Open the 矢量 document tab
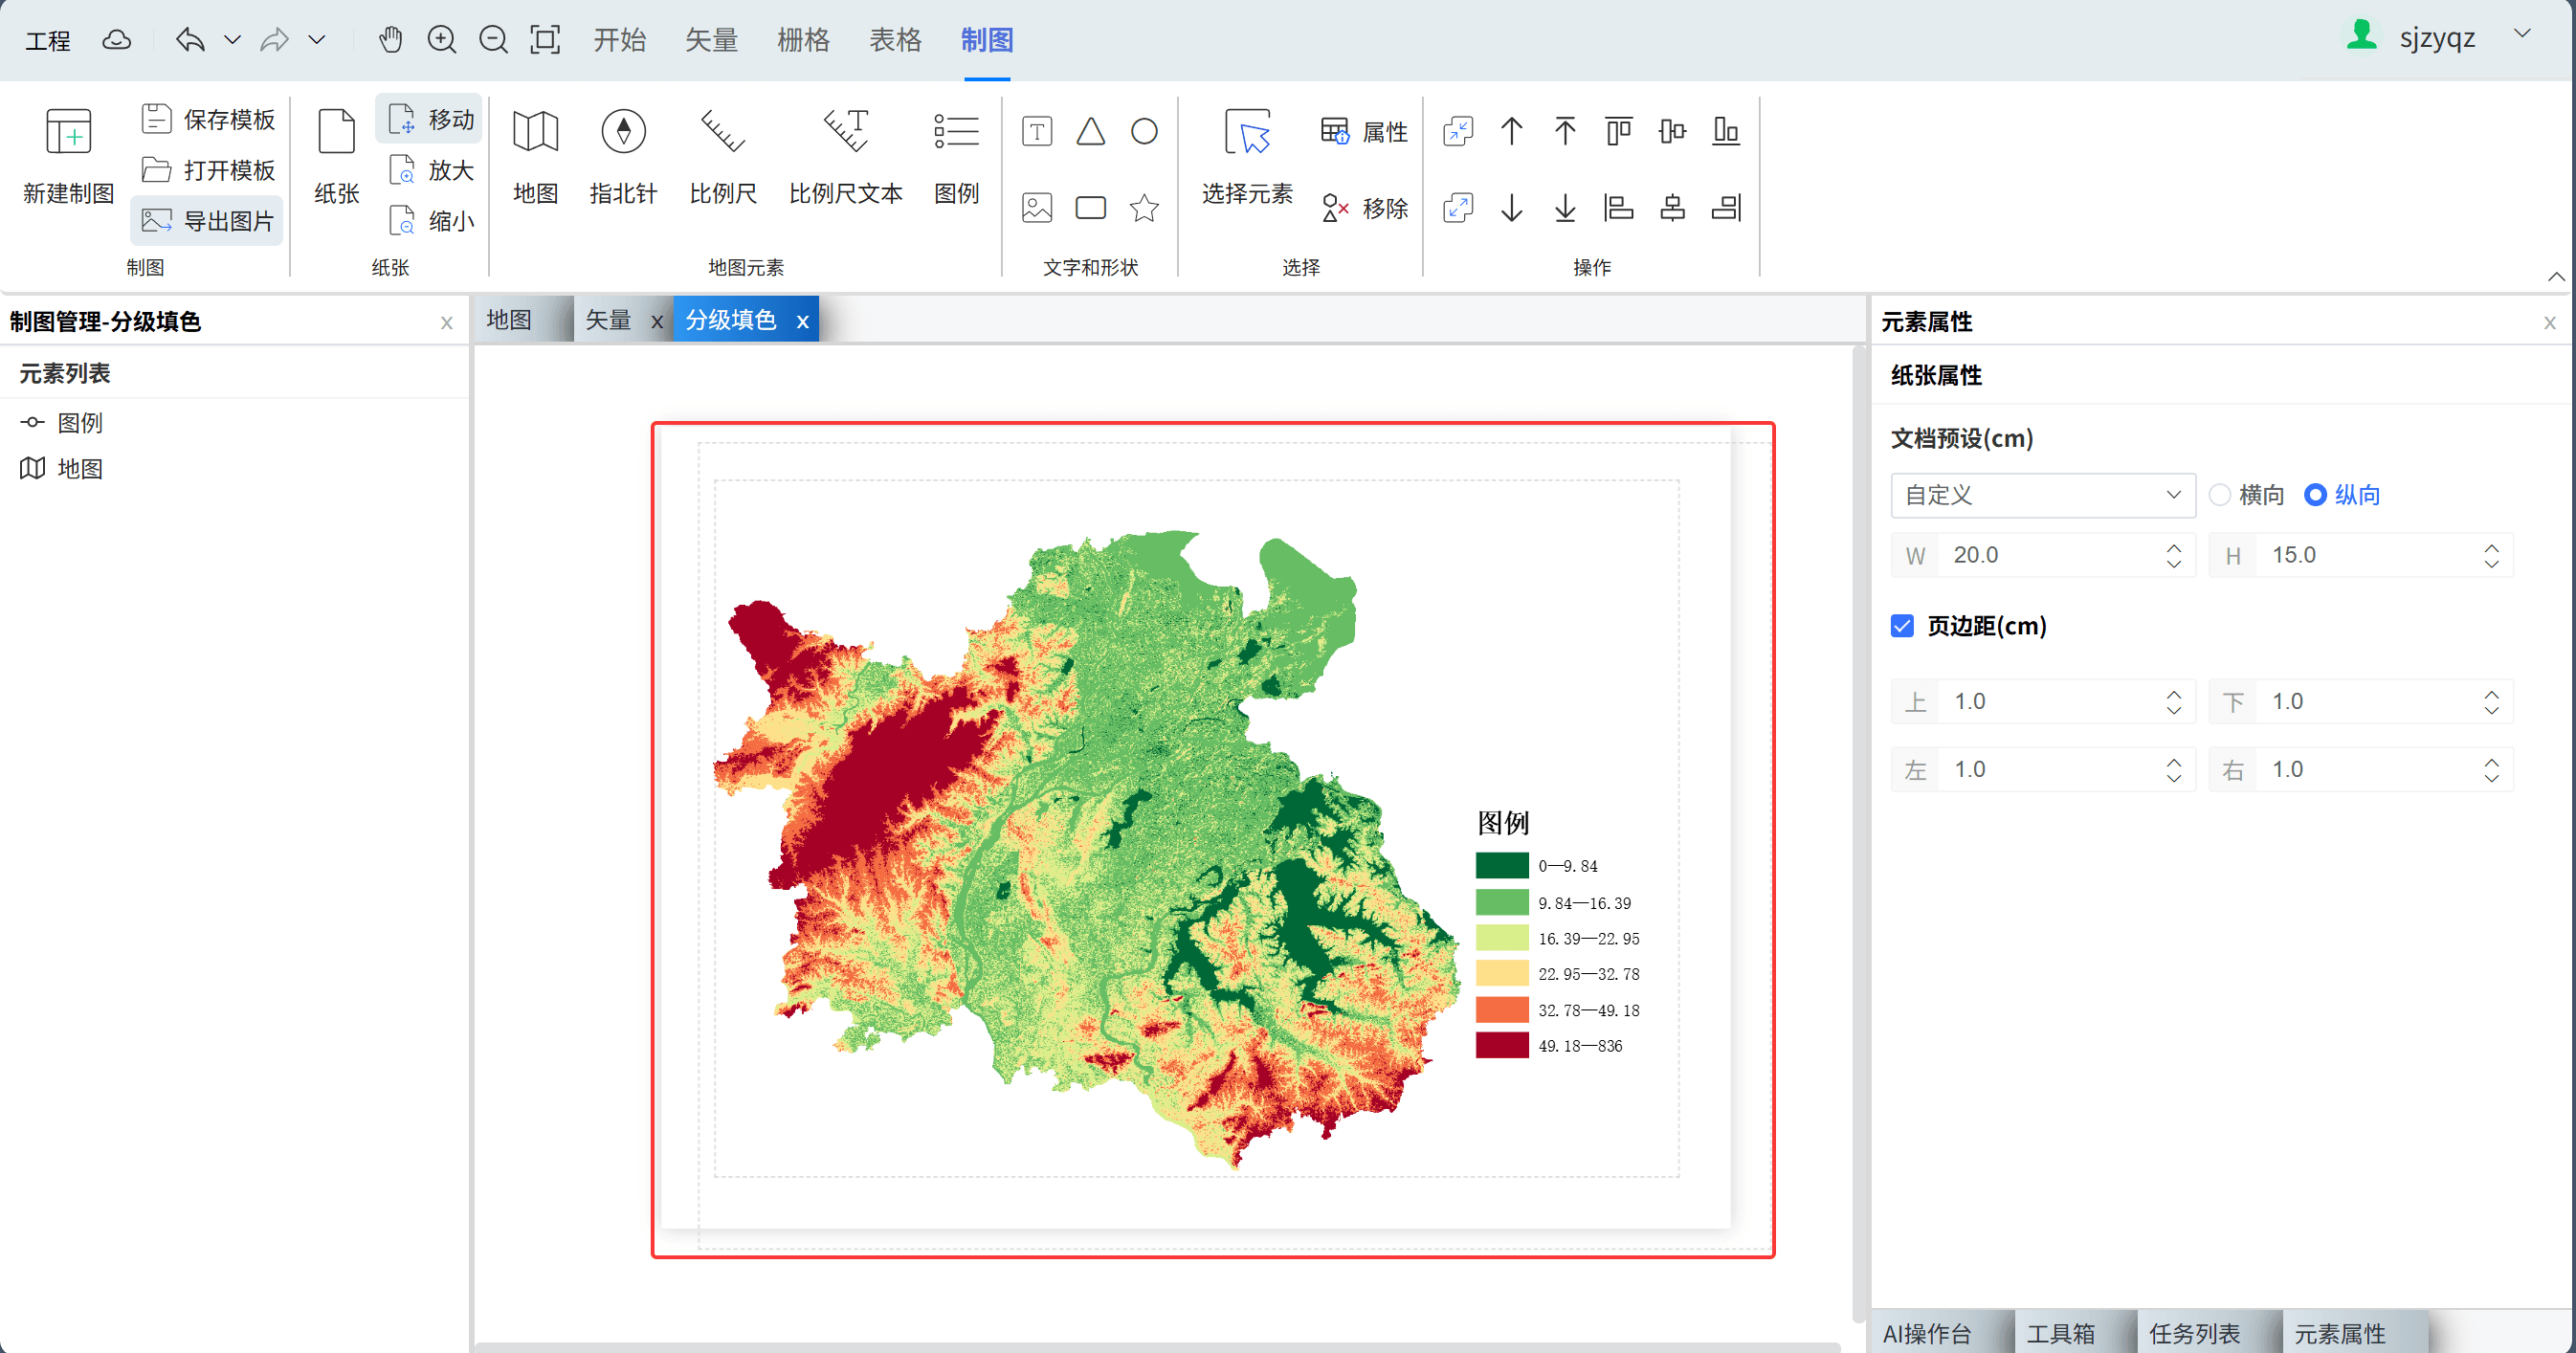This screenshot has width=2576, height=1353. coord(608,320)
